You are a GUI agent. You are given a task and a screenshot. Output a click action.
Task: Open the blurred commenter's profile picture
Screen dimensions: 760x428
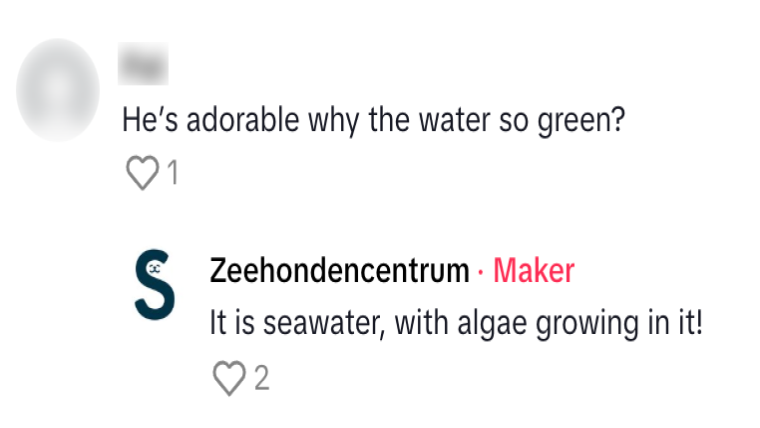58,90
